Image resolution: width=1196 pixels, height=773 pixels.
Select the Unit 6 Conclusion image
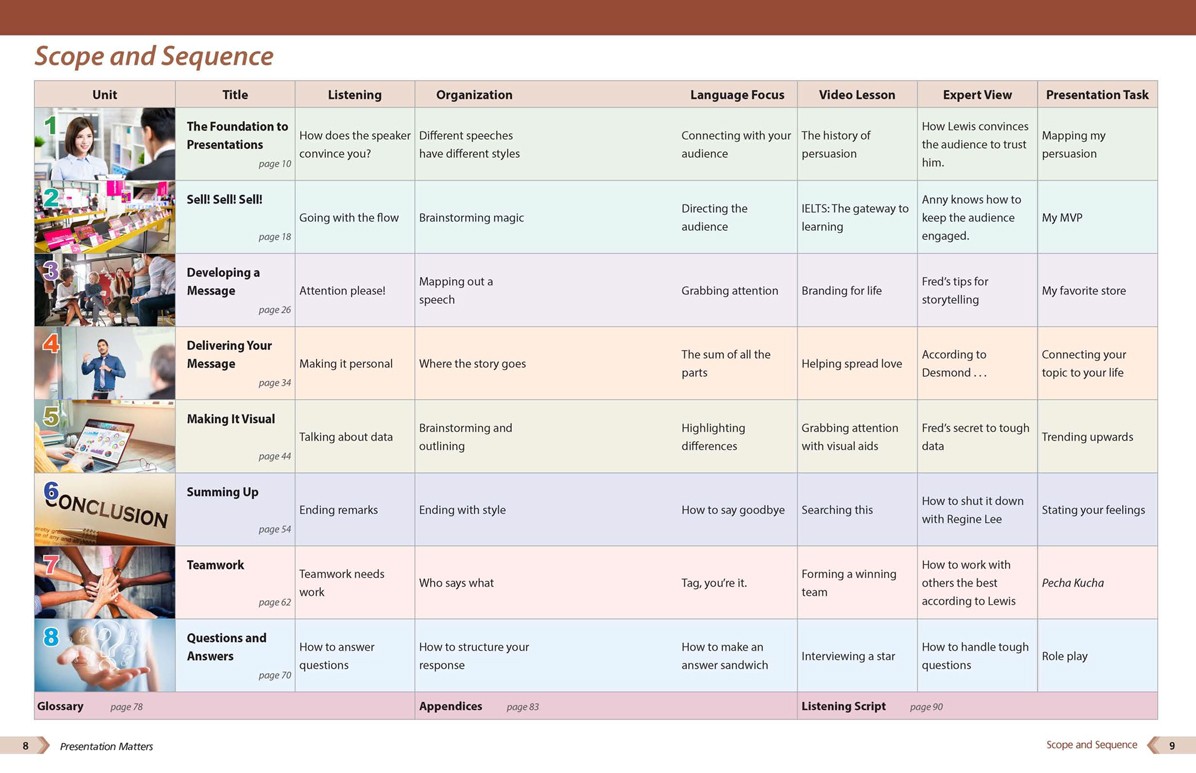(105, 509)
